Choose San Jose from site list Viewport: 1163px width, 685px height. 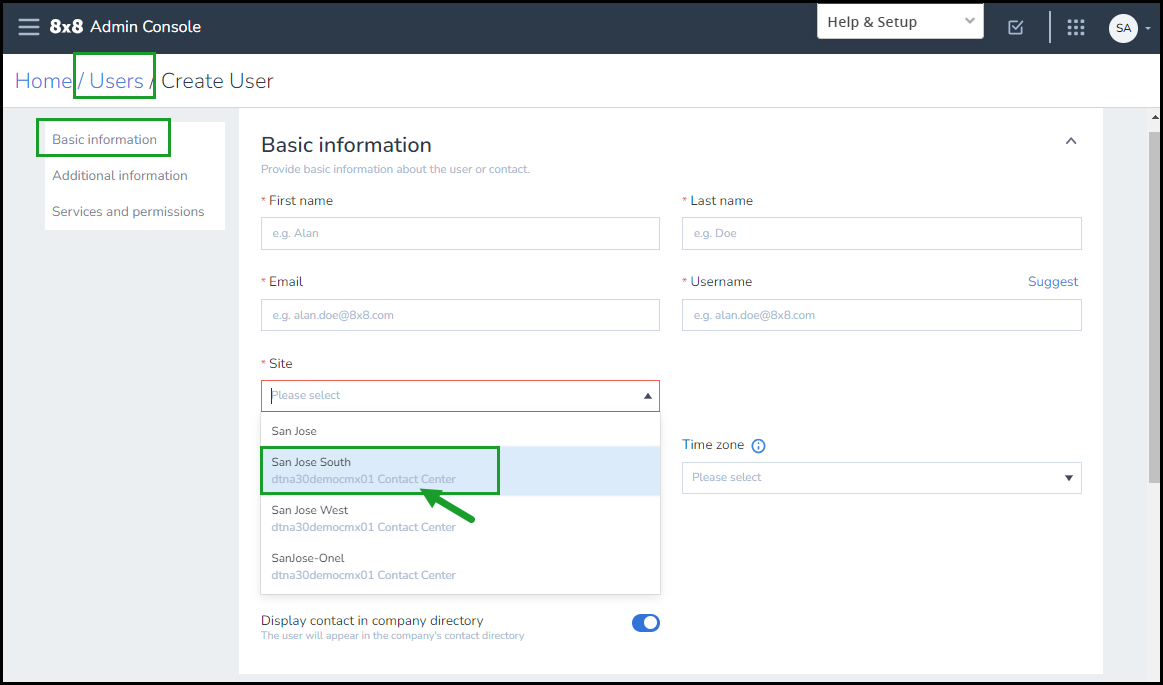tap(460, 431)
